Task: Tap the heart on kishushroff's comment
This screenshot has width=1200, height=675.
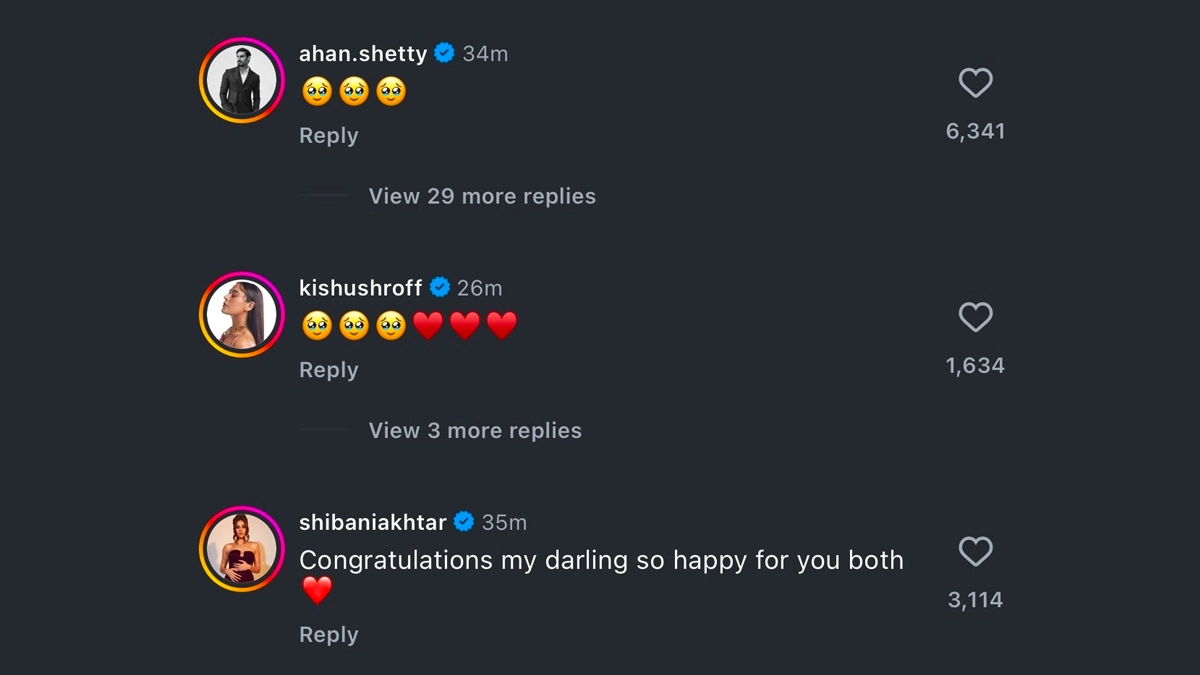Action: [975, 318]
